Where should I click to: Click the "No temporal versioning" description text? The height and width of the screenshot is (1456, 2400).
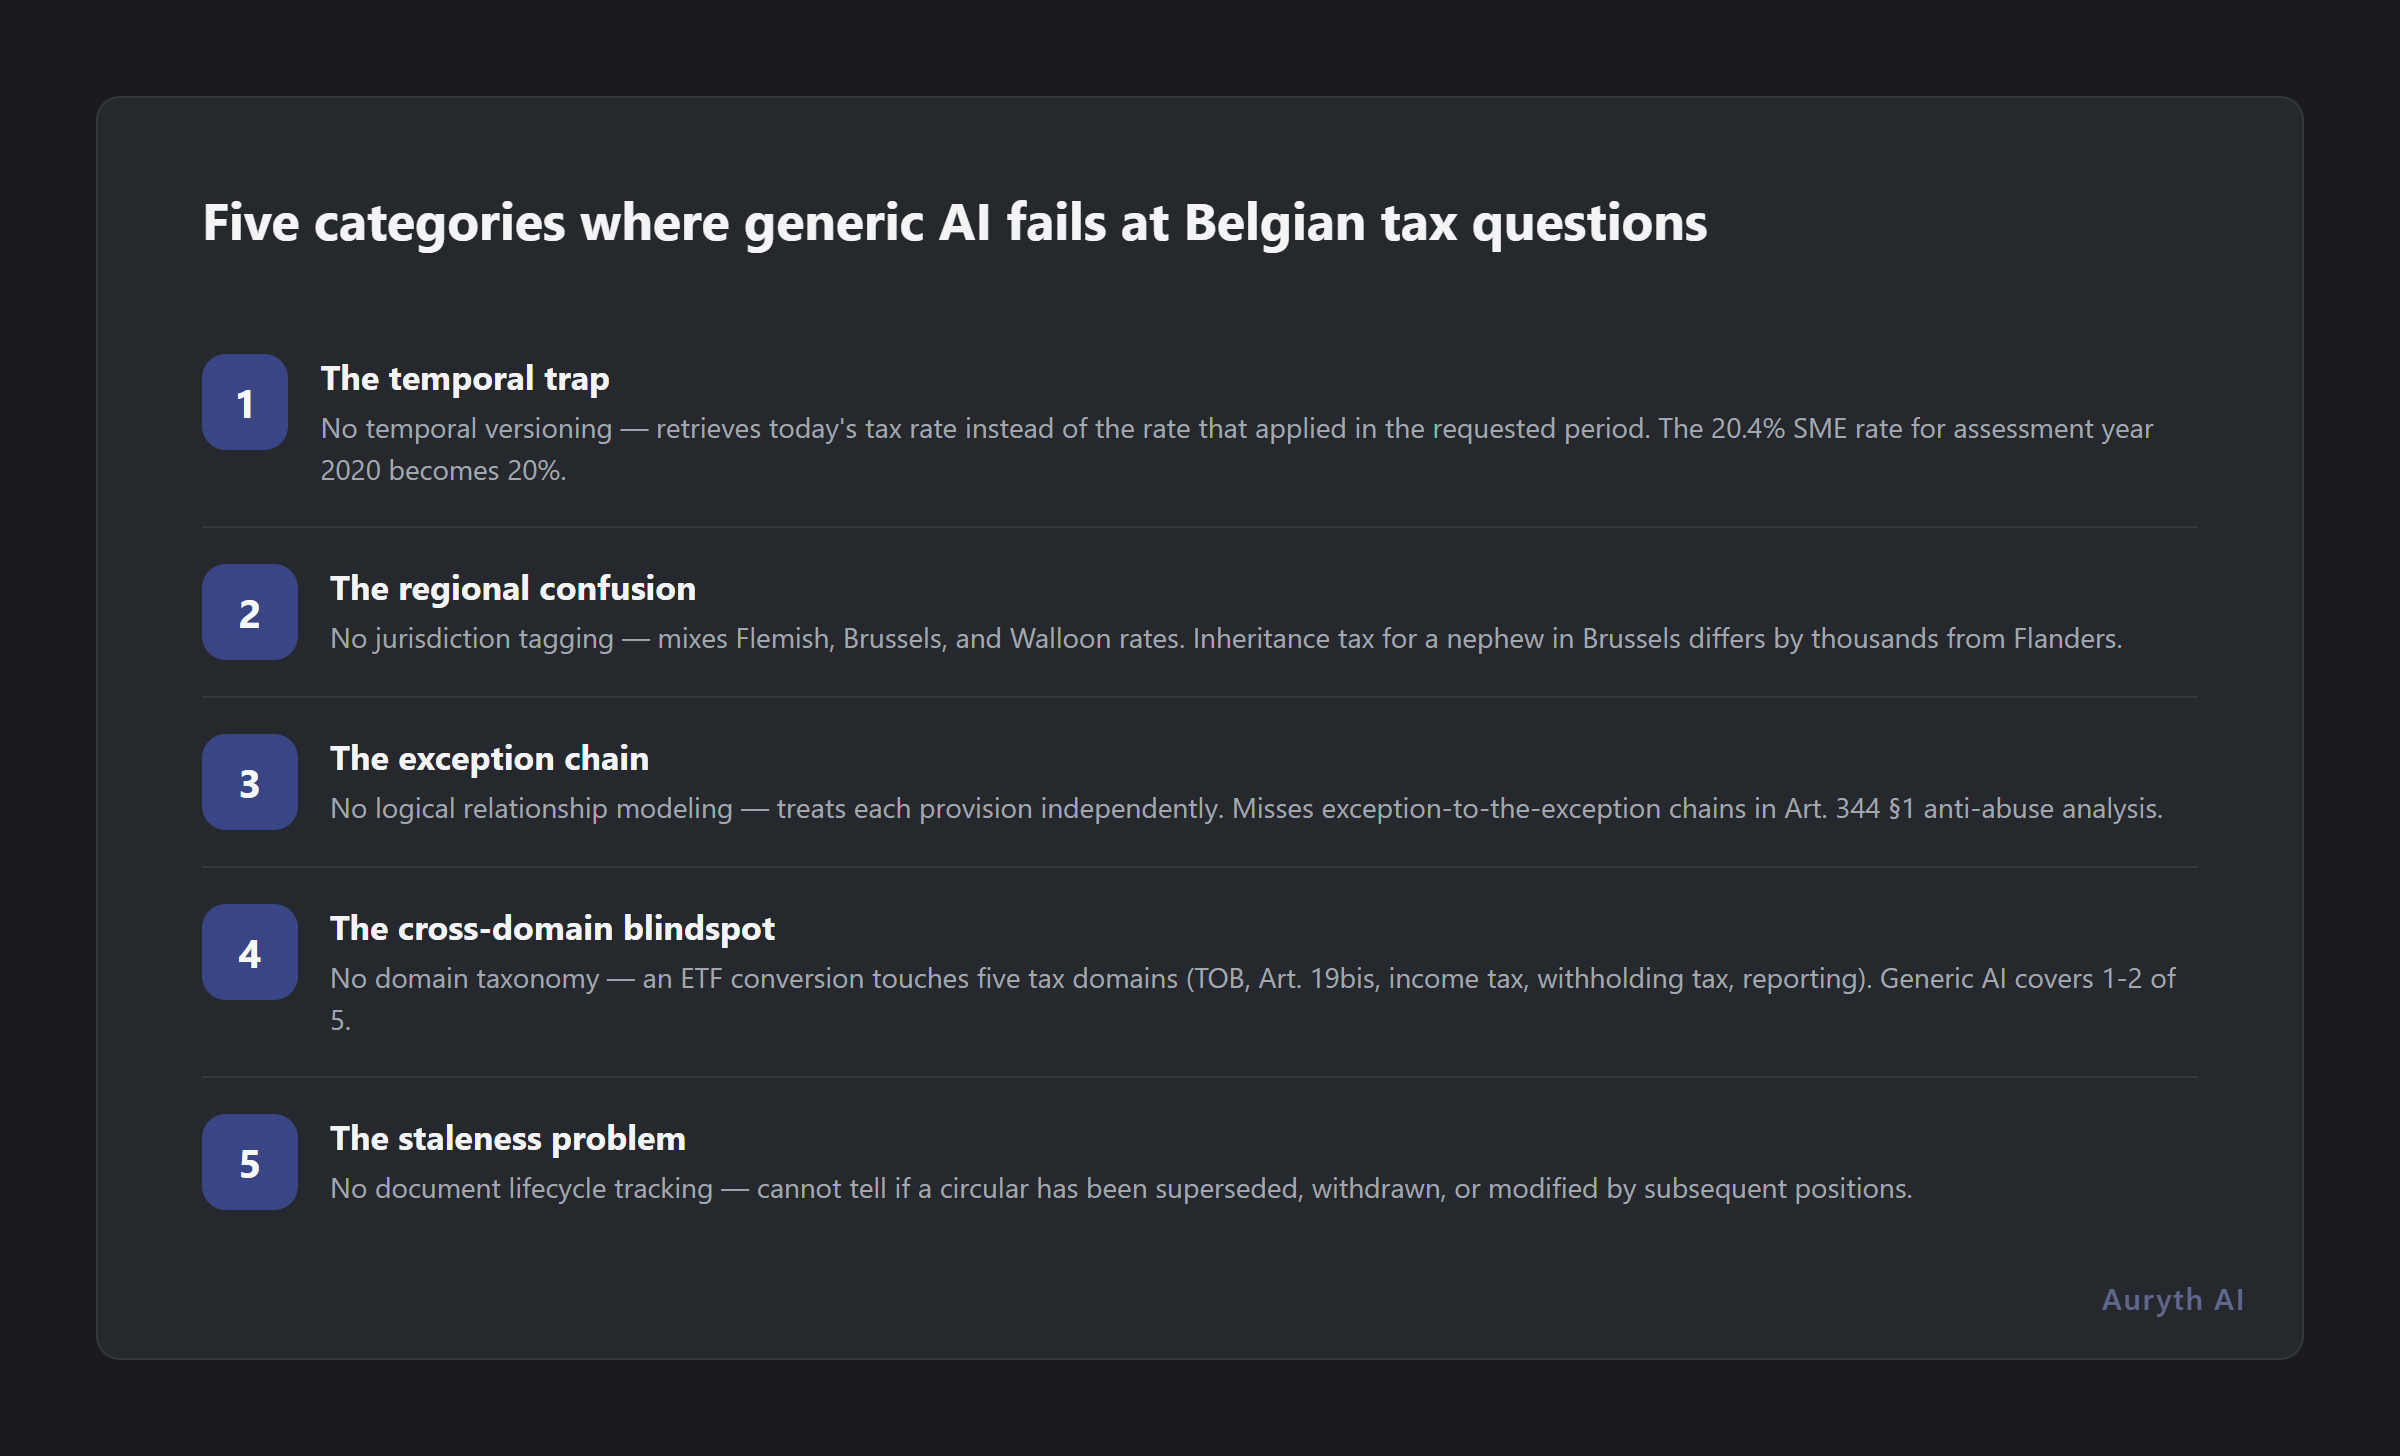[x=466, y=429]
